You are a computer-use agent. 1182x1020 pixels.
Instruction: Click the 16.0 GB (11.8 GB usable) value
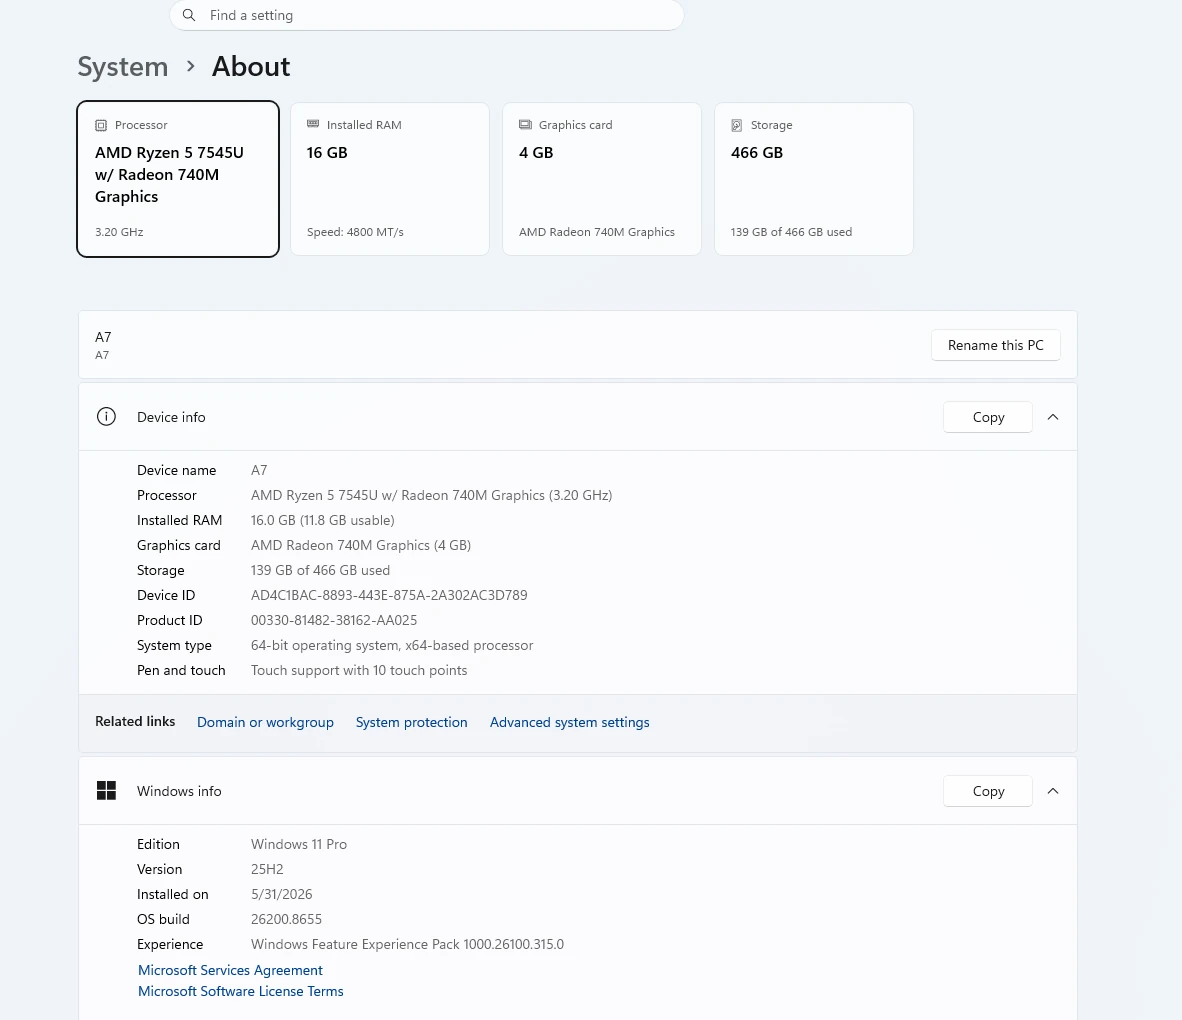(323, 520)
